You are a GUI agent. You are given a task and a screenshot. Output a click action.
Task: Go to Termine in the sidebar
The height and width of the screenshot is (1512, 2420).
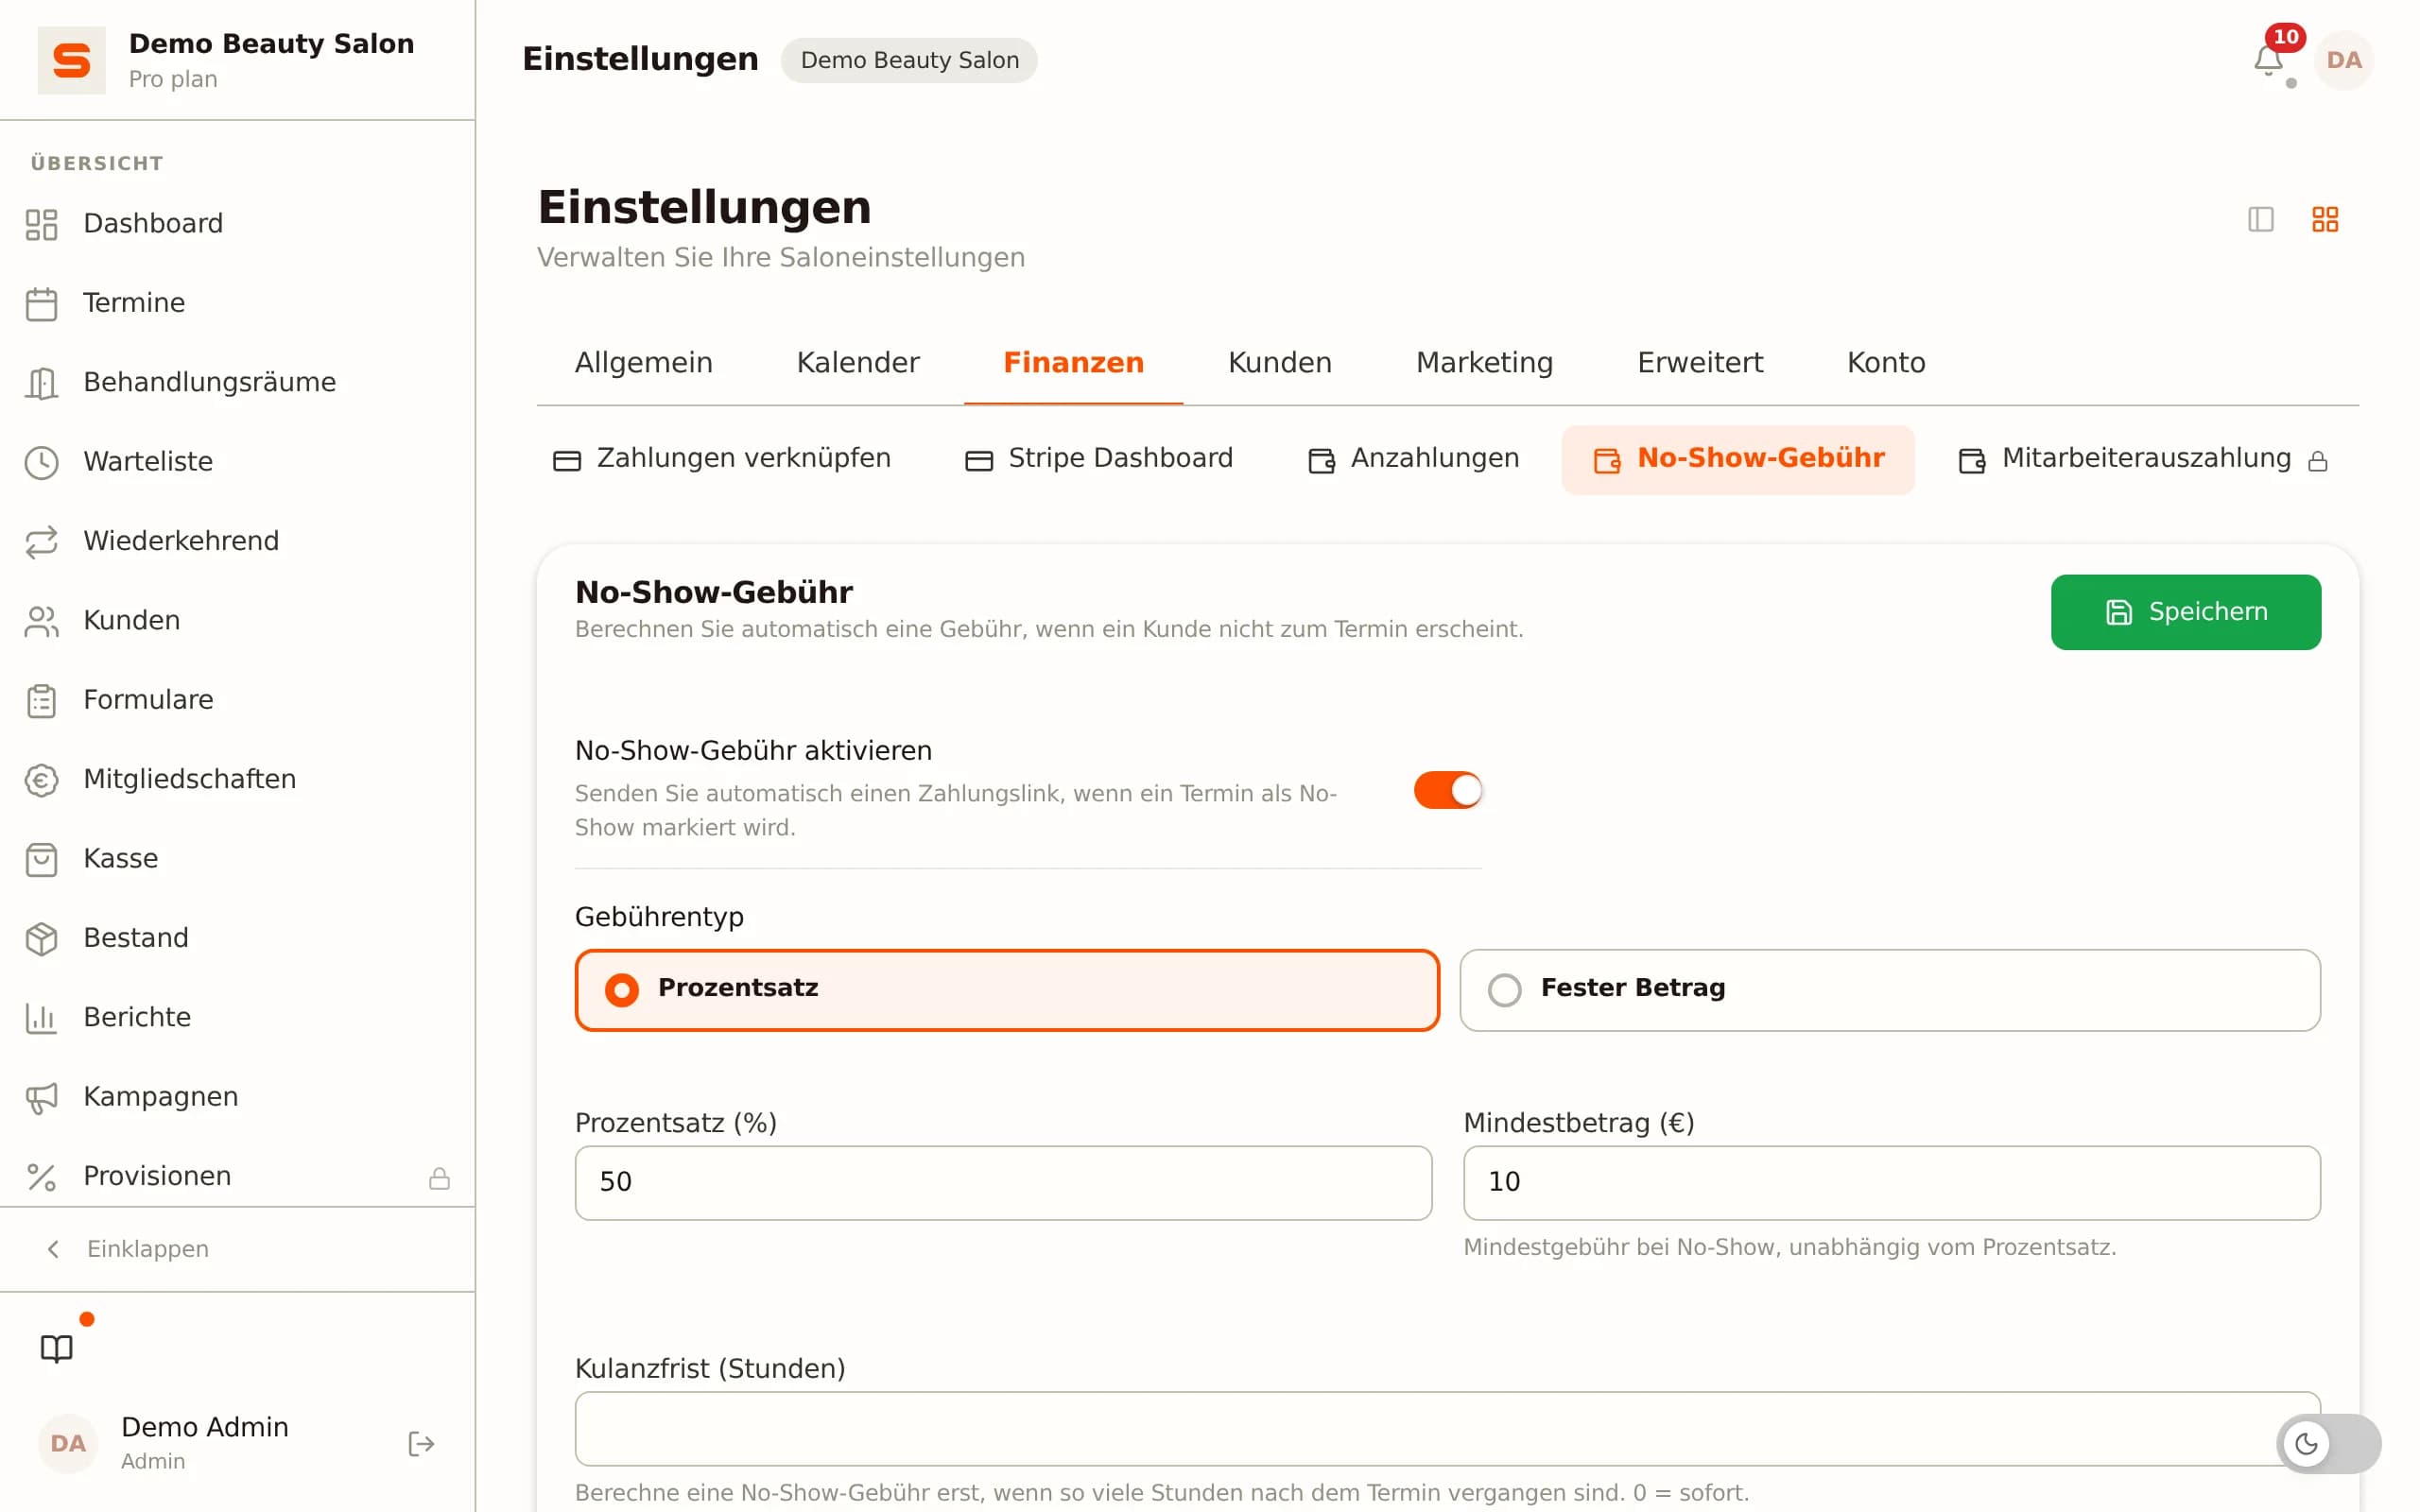coord(237,303)
